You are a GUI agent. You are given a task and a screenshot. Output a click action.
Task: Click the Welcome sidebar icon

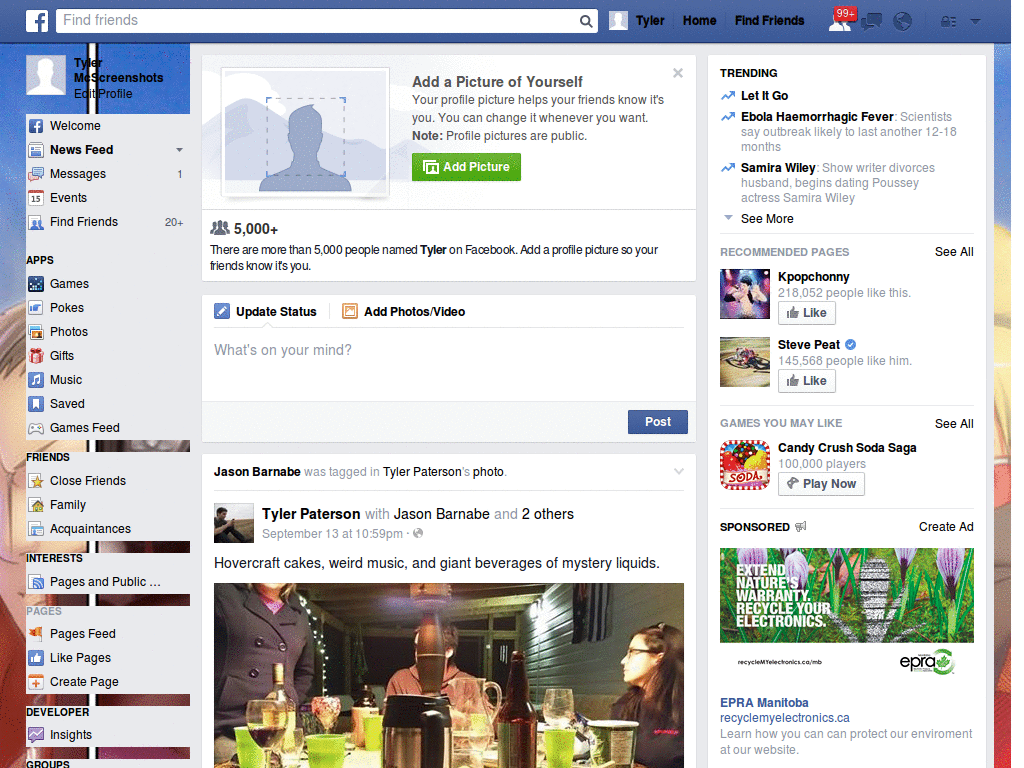36,126
